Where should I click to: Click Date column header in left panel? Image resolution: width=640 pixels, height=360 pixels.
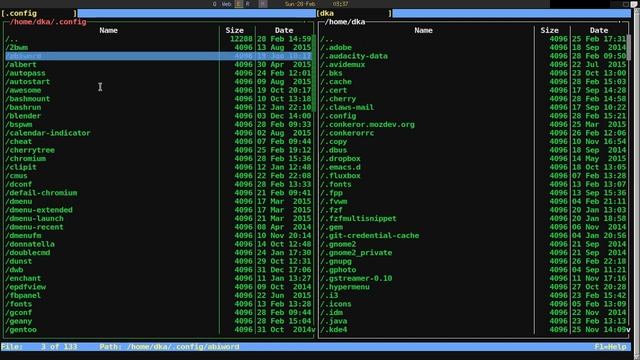coord(284,30)
